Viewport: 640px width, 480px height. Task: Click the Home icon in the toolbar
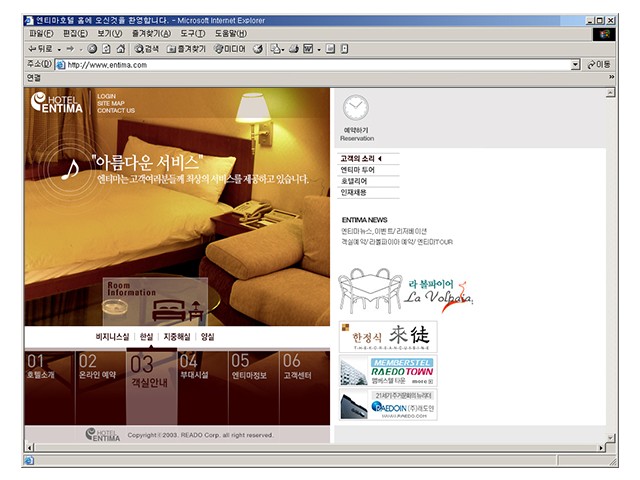pyautogui.click(x=120, y=48)
